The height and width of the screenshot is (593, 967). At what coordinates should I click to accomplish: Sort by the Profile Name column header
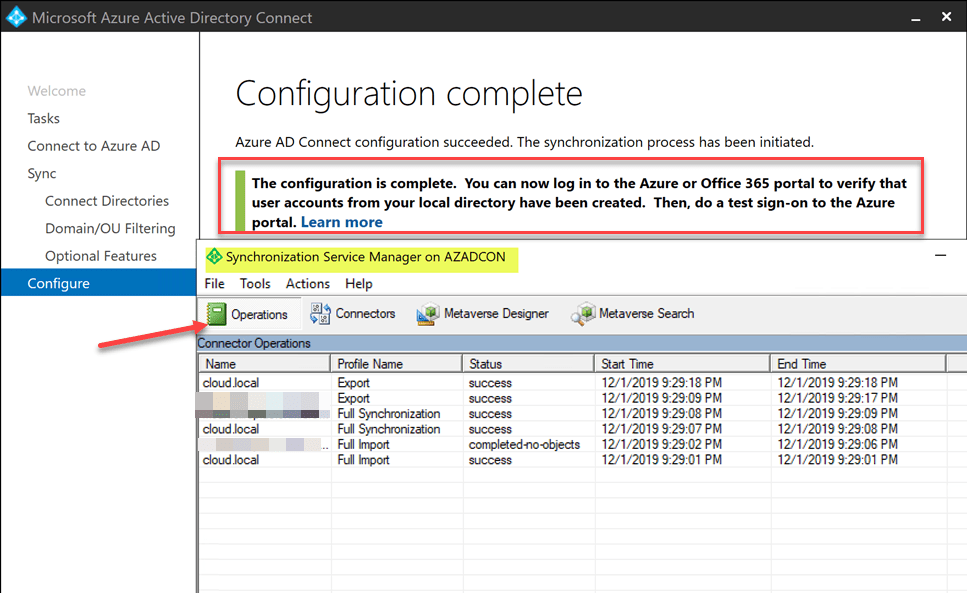point(397,364)
